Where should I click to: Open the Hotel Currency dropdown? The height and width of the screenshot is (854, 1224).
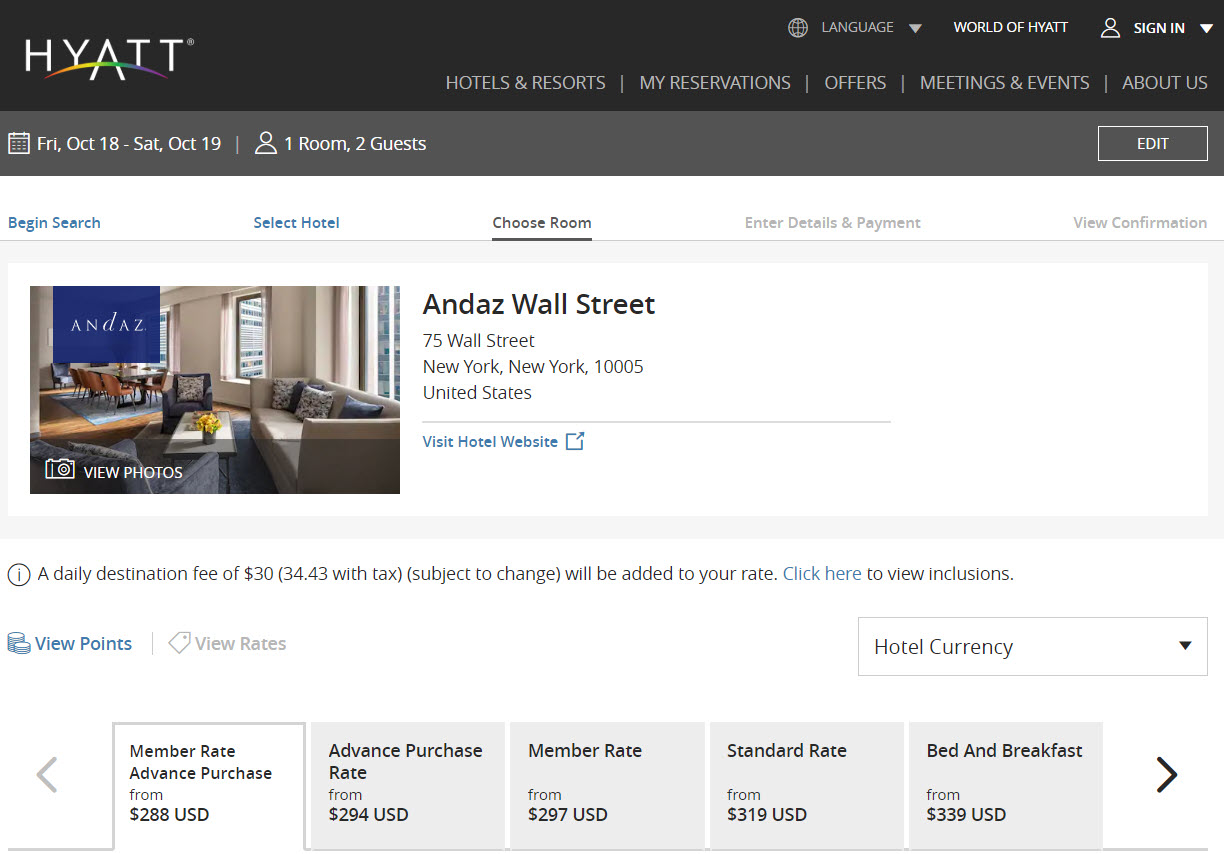click(x=1032, y=646)
